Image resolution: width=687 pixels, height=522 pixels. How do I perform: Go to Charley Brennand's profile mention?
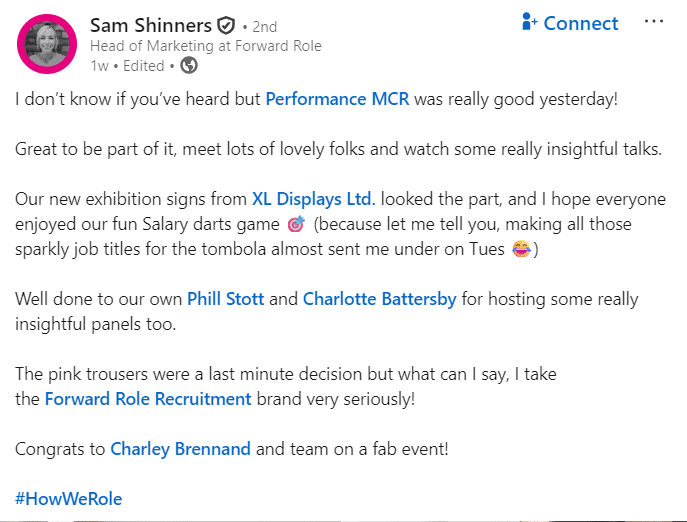180,449
